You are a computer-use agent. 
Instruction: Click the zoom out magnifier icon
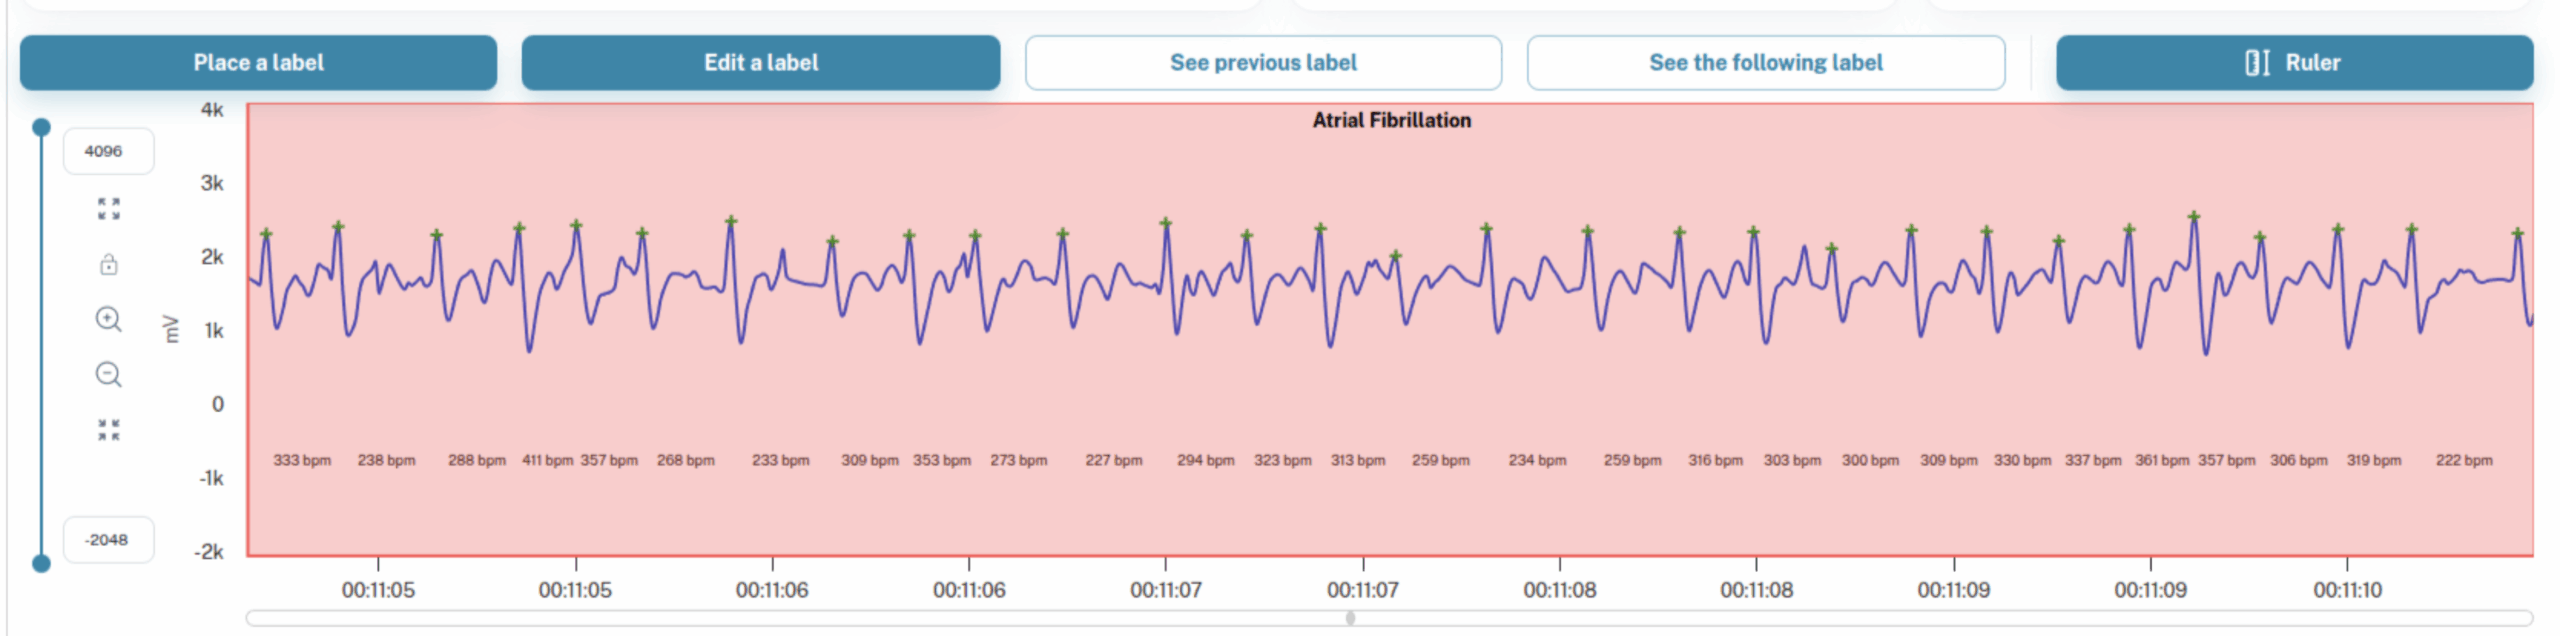(109, 374)
